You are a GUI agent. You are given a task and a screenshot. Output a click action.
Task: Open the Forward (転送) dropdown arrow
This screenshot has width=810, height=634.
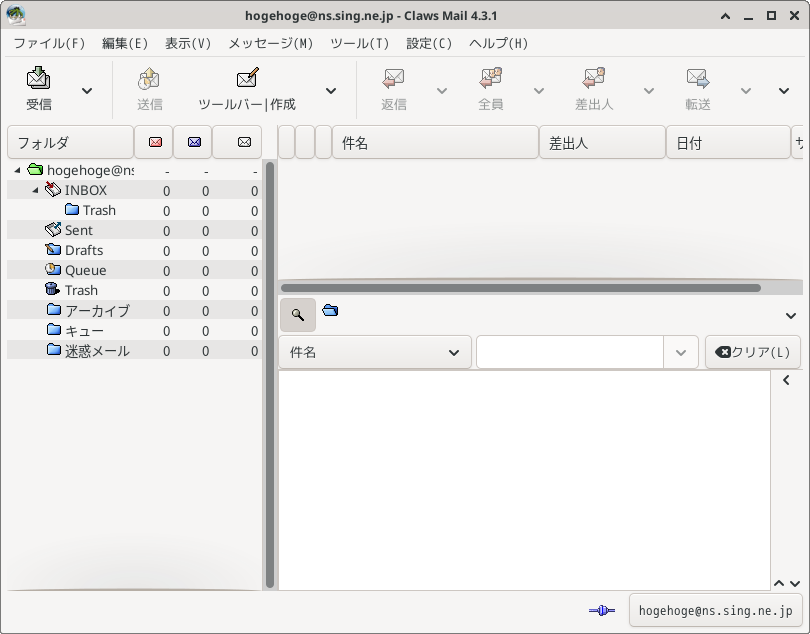point(745,90)
